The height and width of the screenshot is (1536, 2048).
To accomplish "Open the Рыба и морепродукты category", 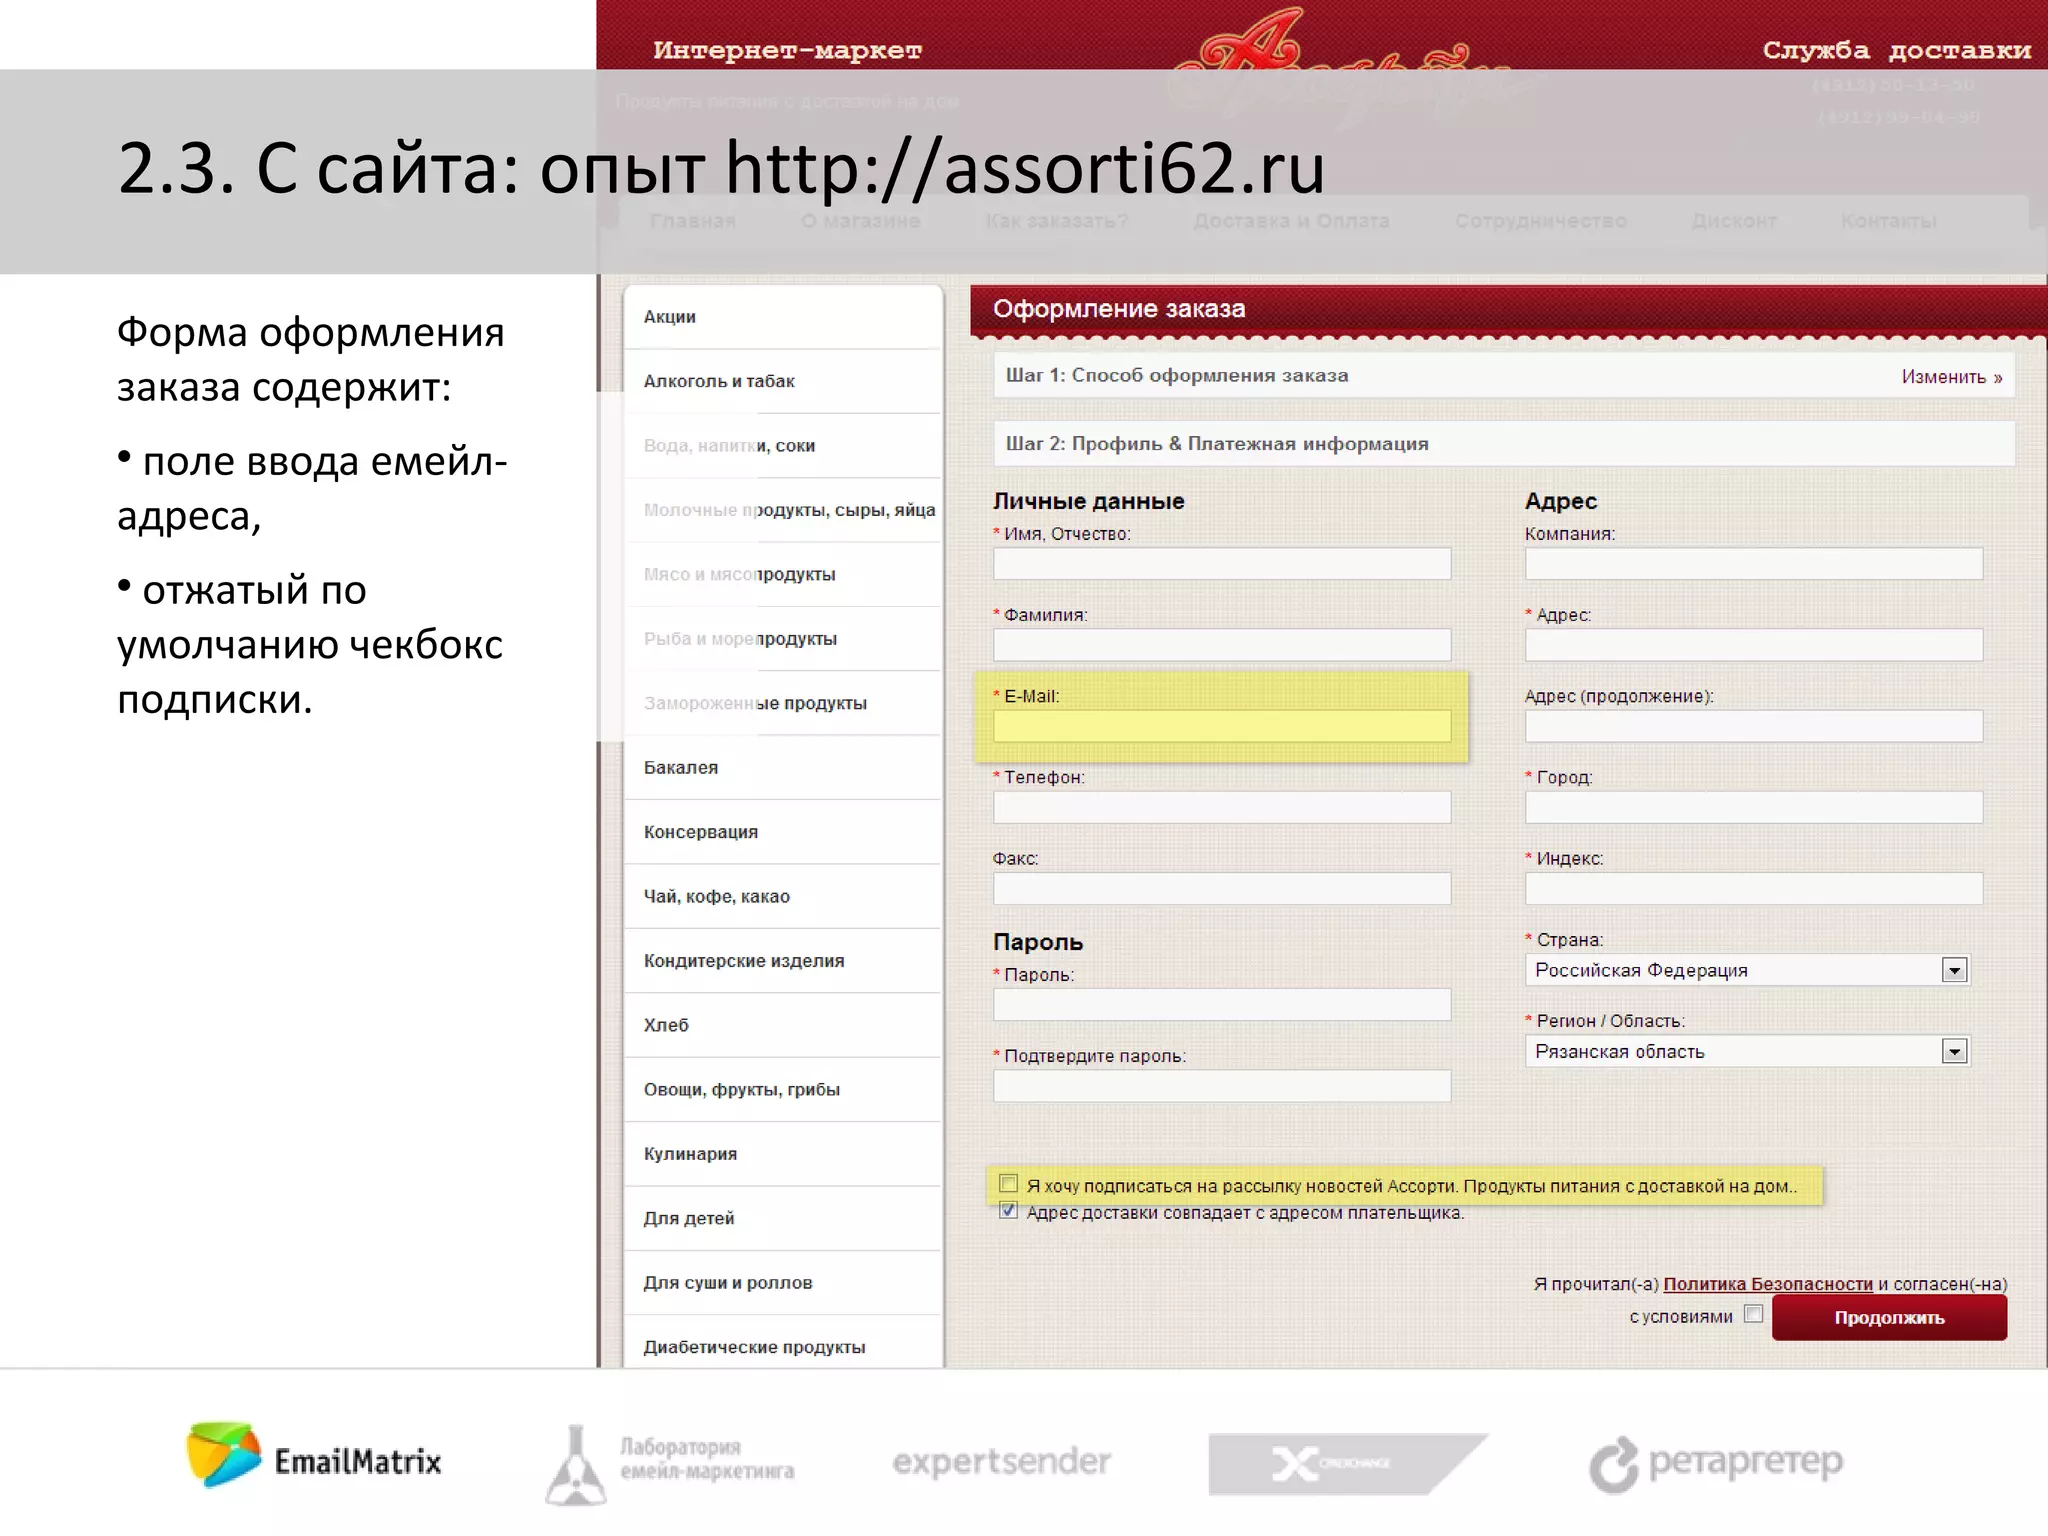I will point(782,639).
